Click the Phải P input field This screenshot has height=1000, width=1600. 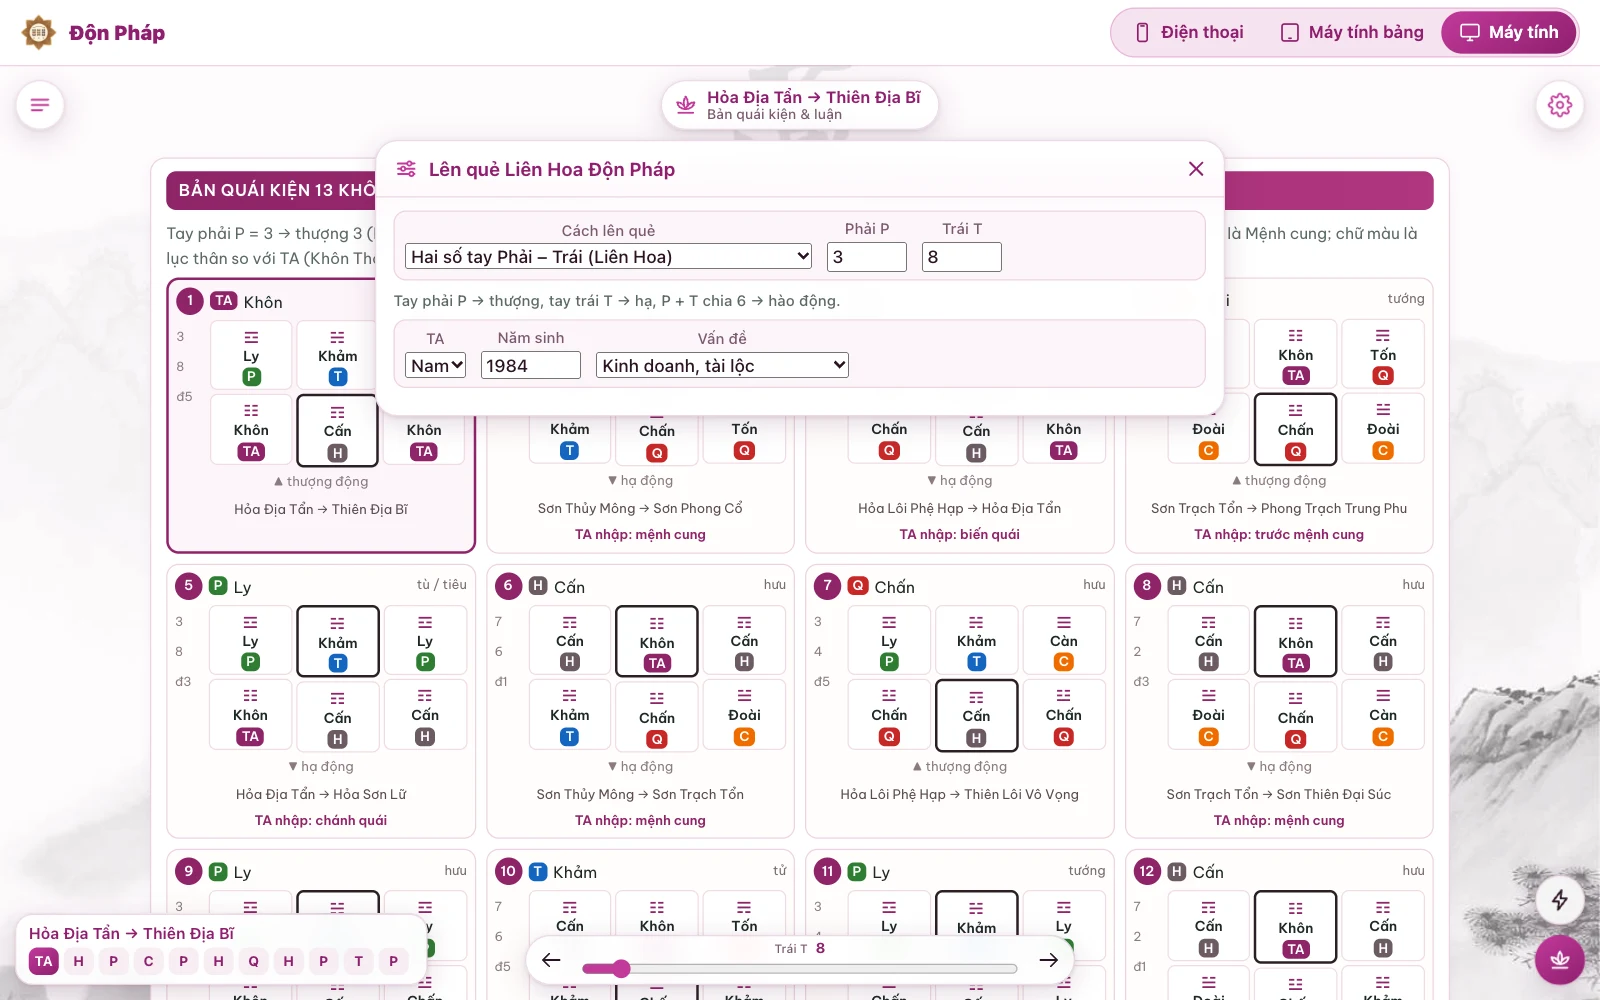(x=867, y=257)
